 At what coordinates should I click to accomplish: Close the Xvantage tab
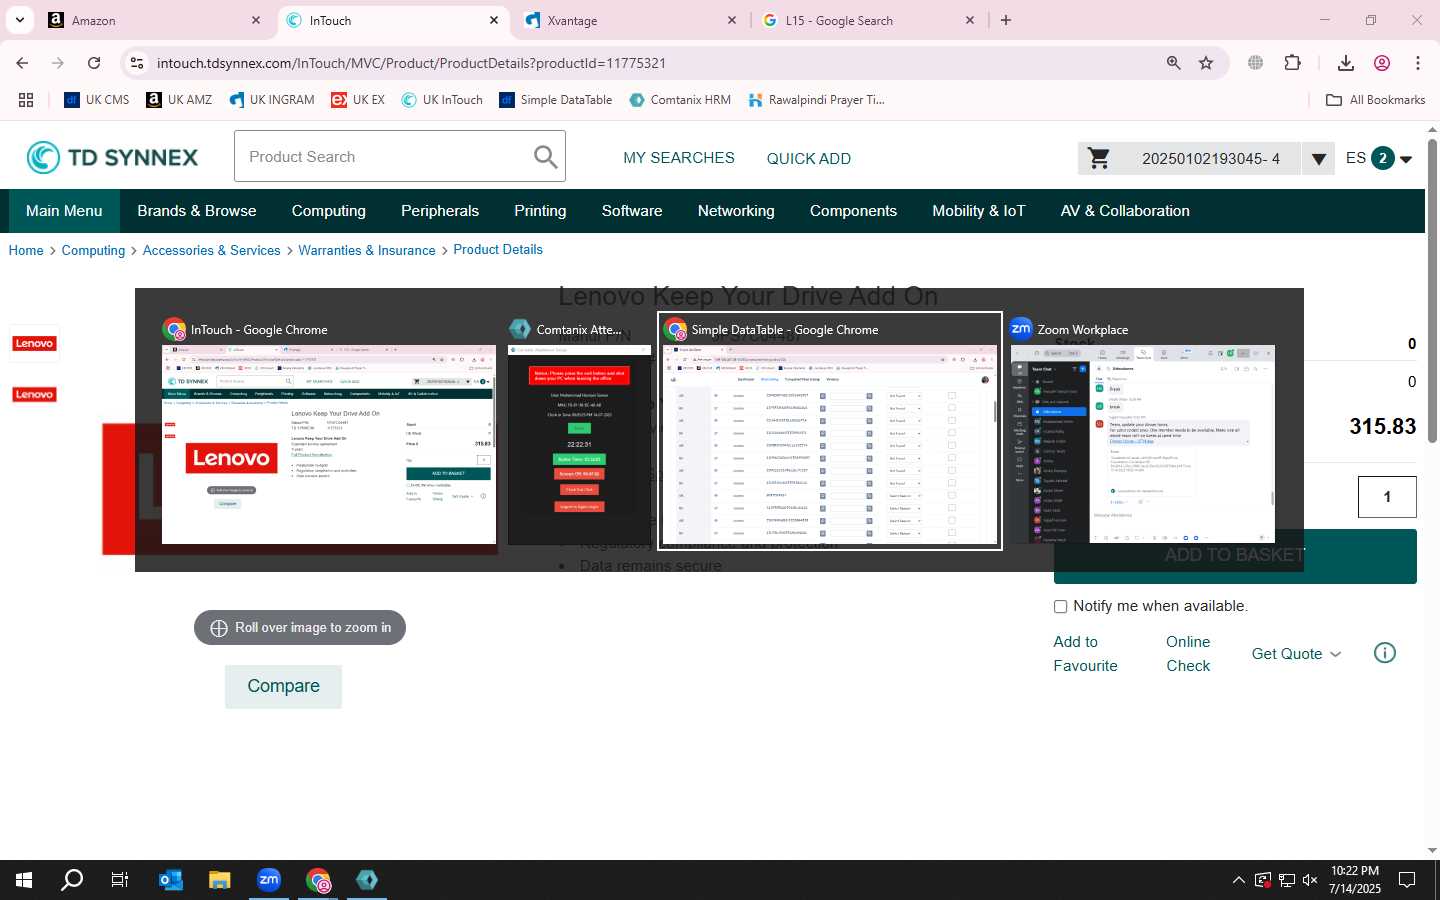(x=732, y=20)
